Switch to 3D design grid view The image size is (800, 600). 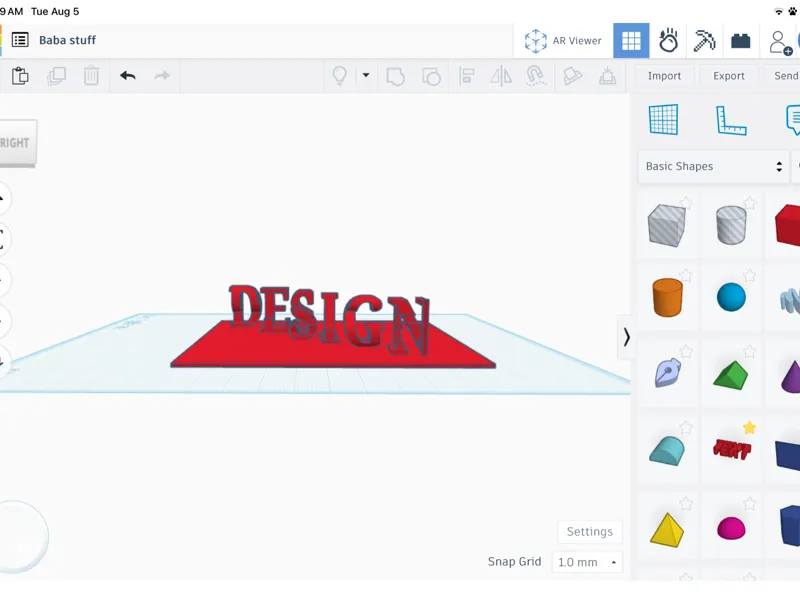631,40
